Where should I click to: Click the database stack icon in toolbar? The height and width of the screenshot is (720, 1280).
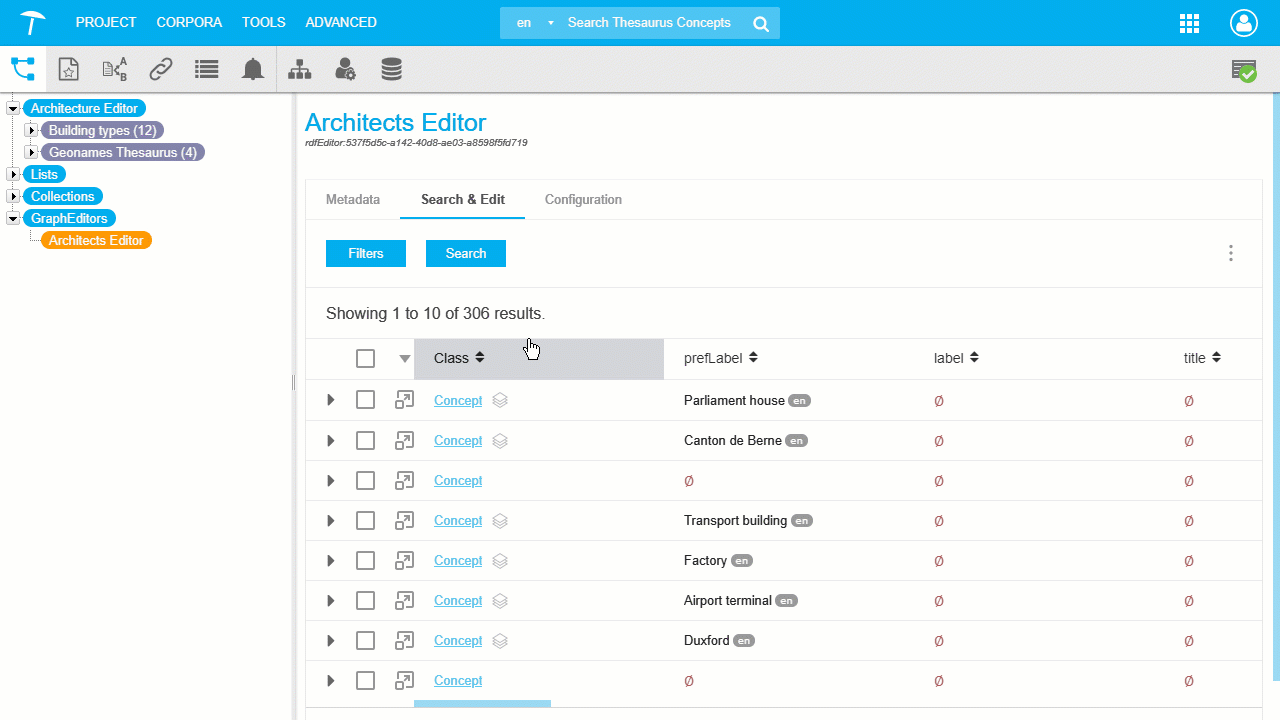click(x=391, y=69)
